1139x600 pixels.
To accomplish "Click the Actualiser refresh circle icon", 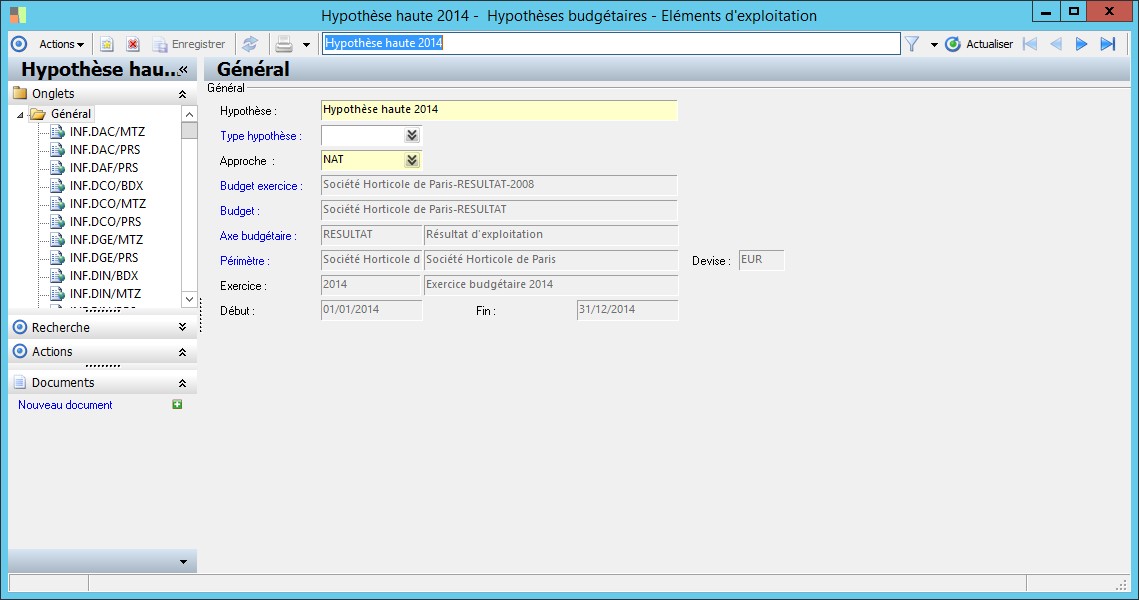I will pyautogui.click(x=952, y=44).
